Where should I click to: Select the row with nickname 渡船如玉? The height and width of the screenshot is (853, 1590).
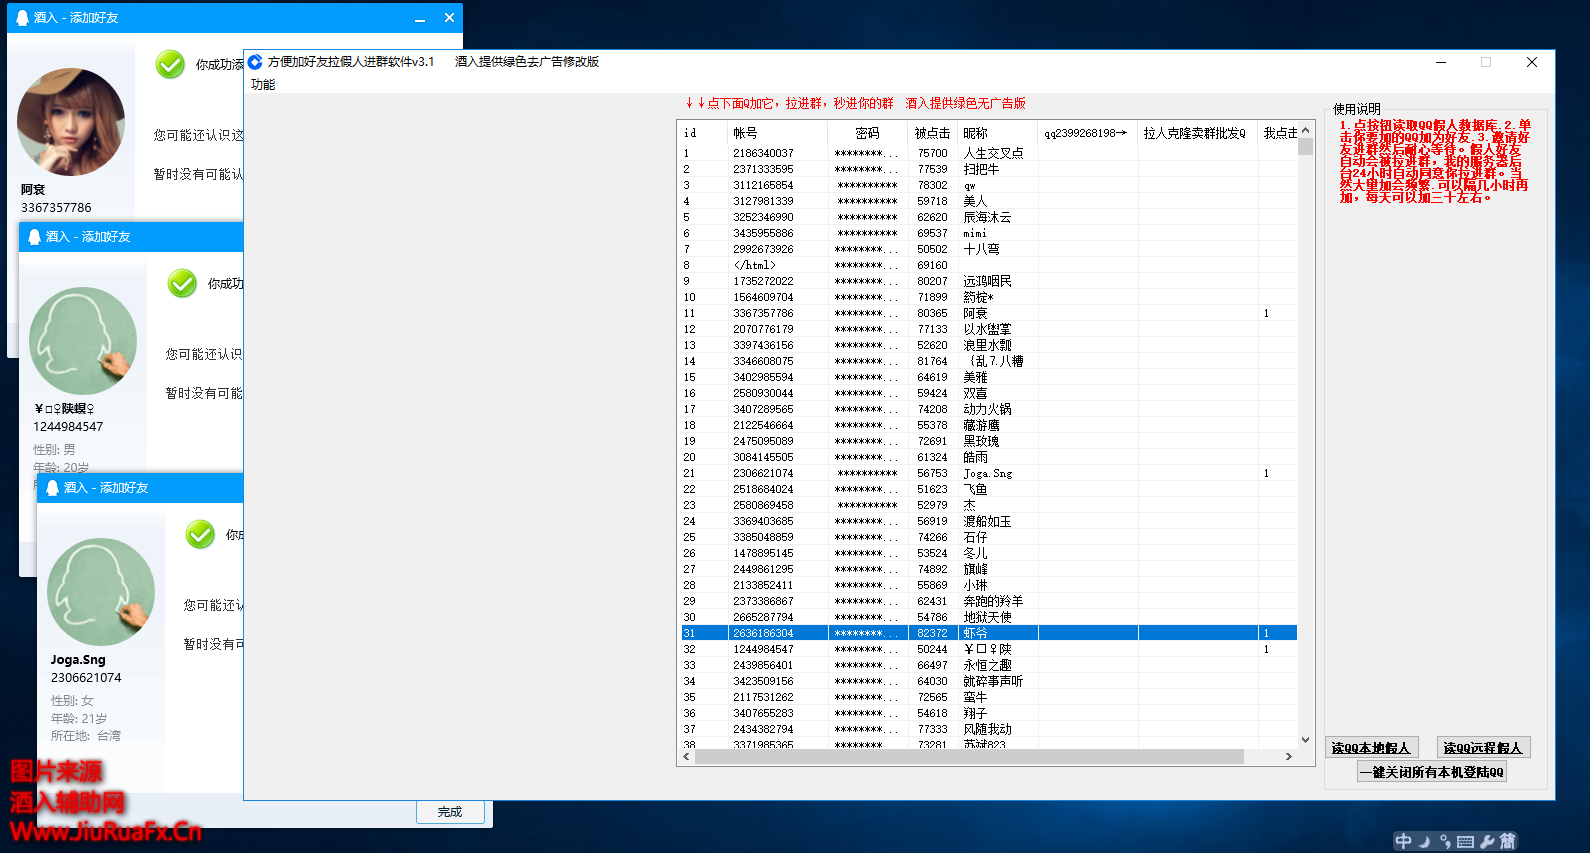pyautogui.click(x=987, y=521)
